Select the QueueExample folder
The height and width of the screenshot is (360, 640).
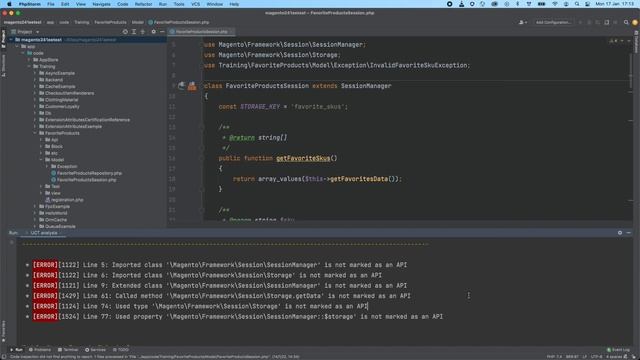[x=60, y=226]
